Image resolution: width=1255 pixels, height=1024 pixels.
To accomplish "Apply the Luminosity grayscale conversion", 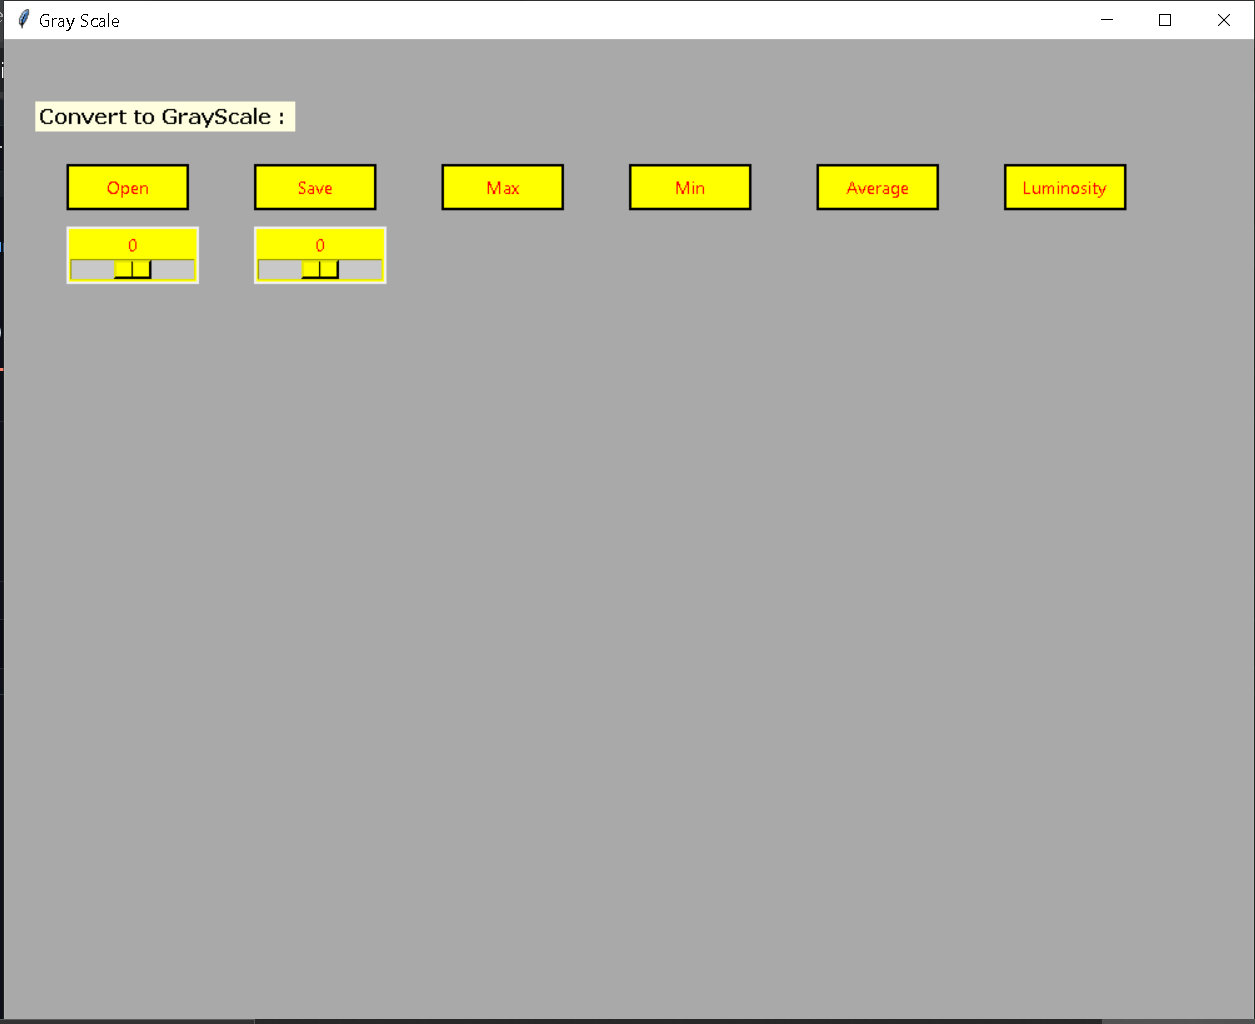I will point(1065,187).
